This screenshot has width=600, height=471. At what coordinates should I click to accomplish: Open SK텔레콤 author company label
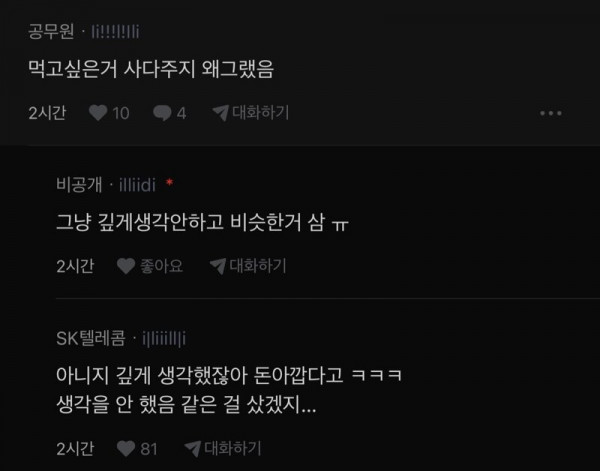click(x=91, y=338)
